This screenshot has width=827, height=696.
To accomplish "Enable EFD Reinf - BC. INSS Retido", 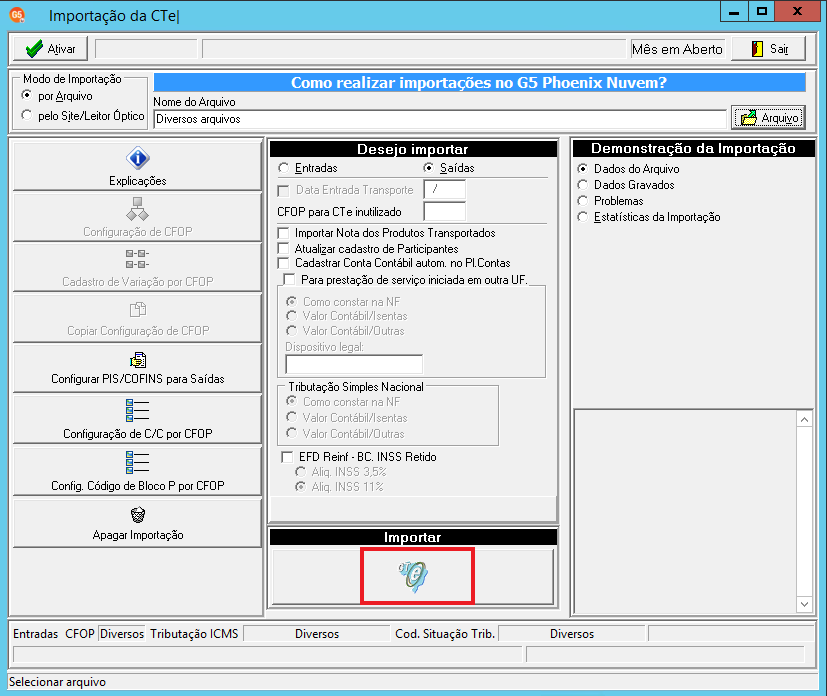I will pos(287,457).
